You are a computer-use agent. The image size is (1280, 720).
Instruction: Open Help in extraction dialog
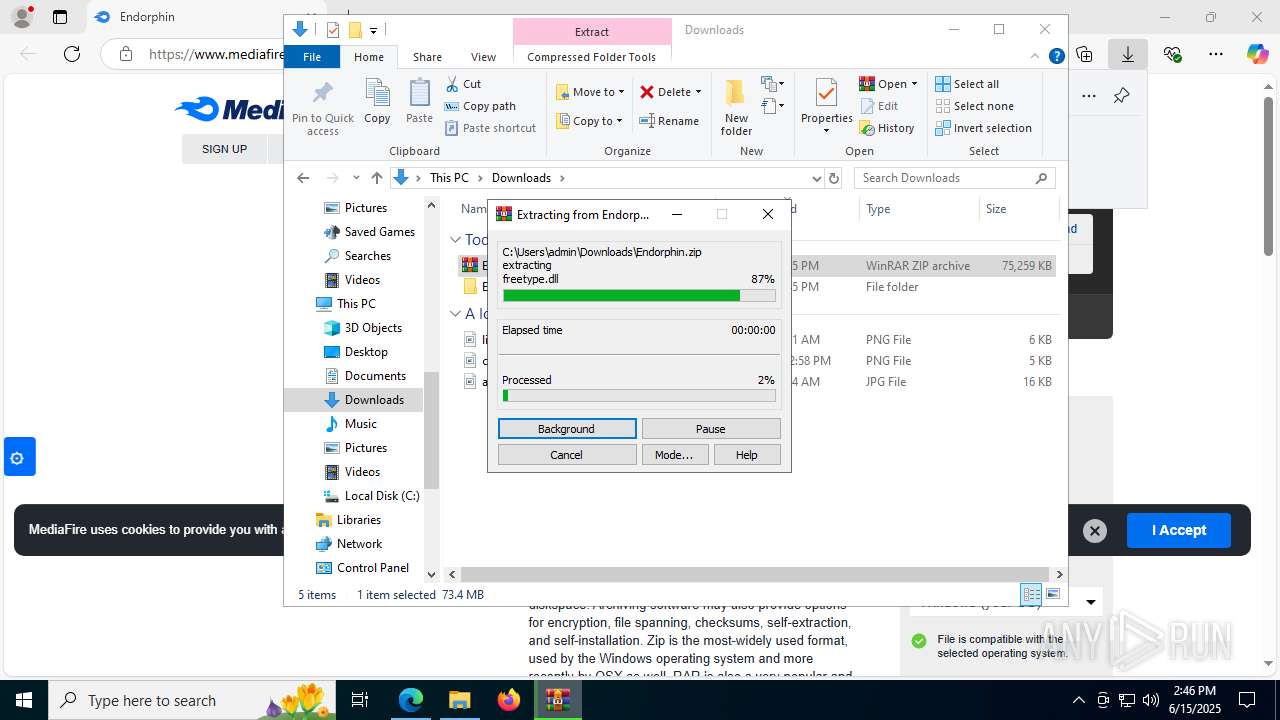tap(747, 455)
